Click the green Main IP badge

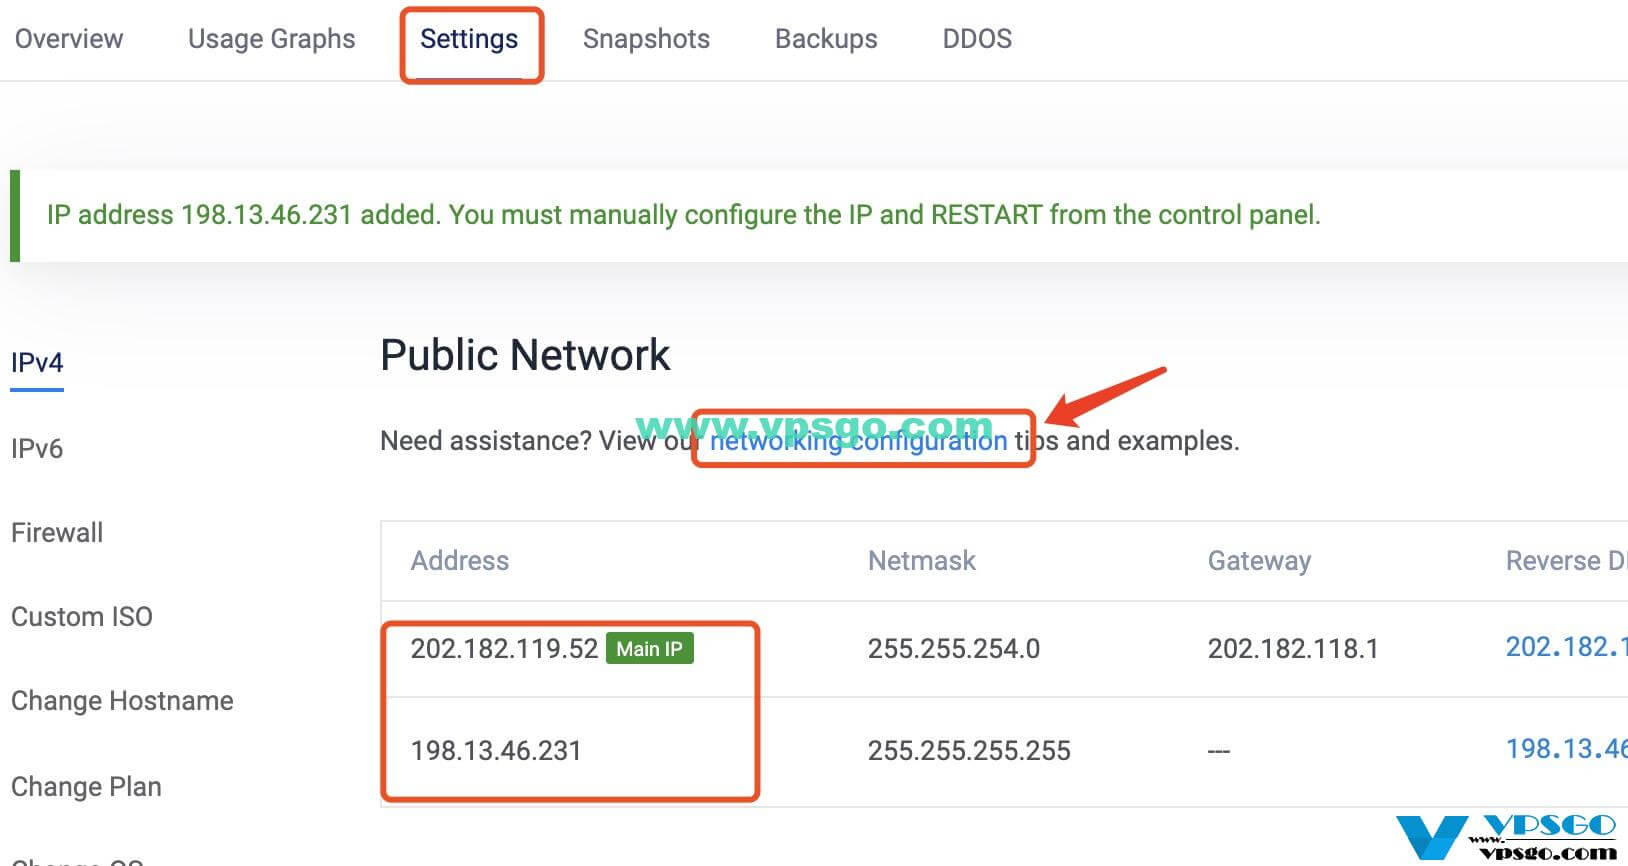tap(650, 648)
